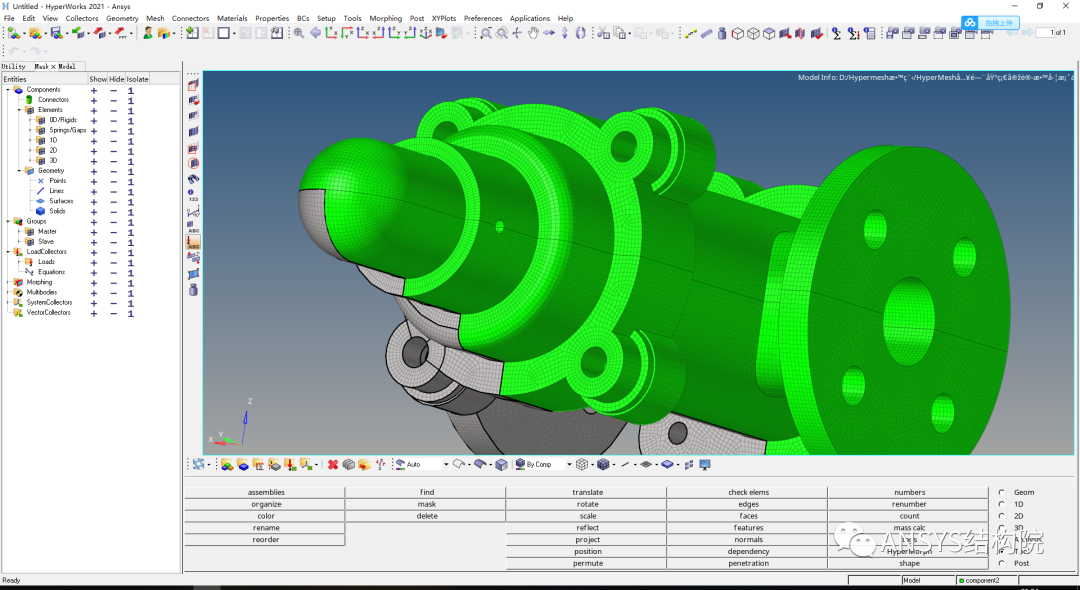Select the Geom radio button

(x=1002, y=493)
